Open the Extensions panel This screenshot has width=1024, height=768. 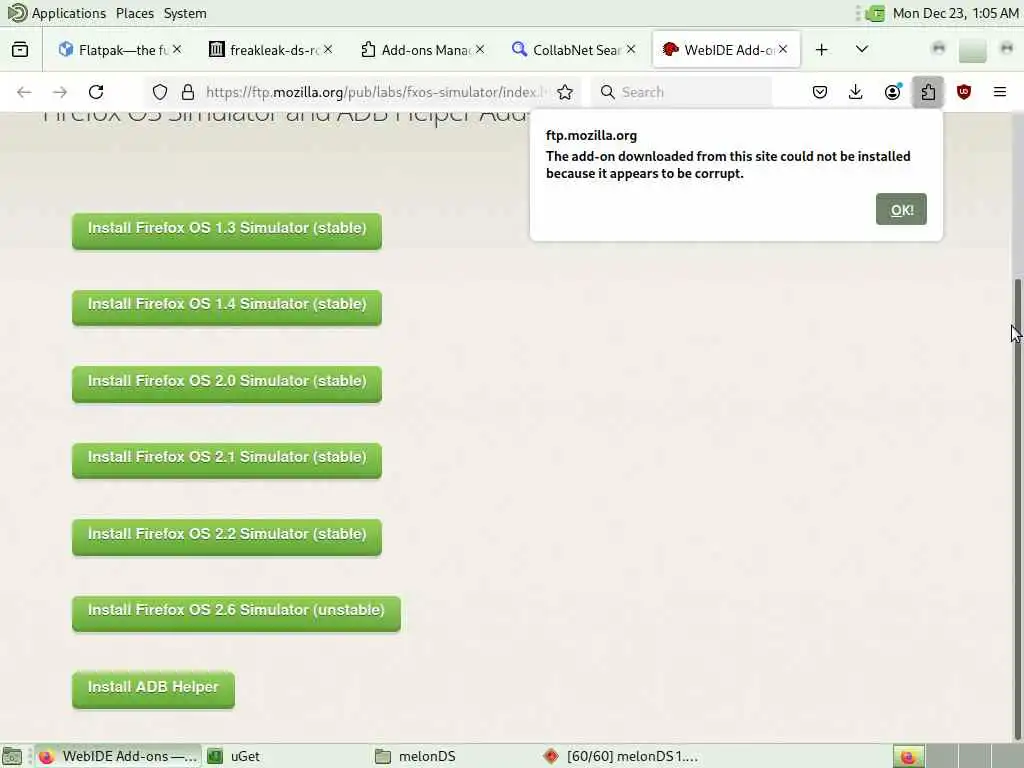pyautogui.click(x=928, y=92)
